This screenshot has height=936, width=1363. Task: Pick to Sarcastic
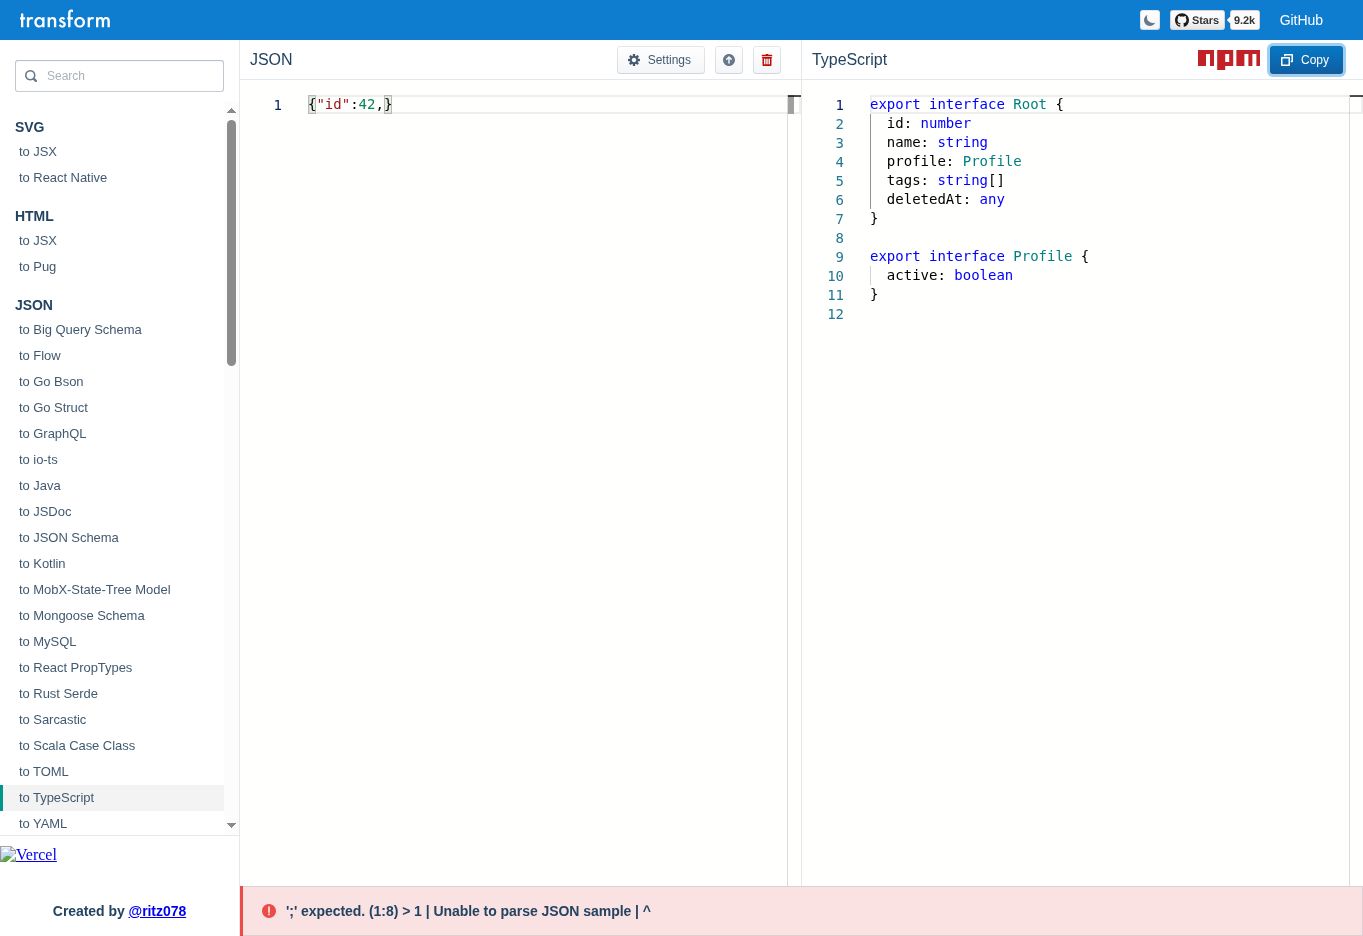coord(53,720)
